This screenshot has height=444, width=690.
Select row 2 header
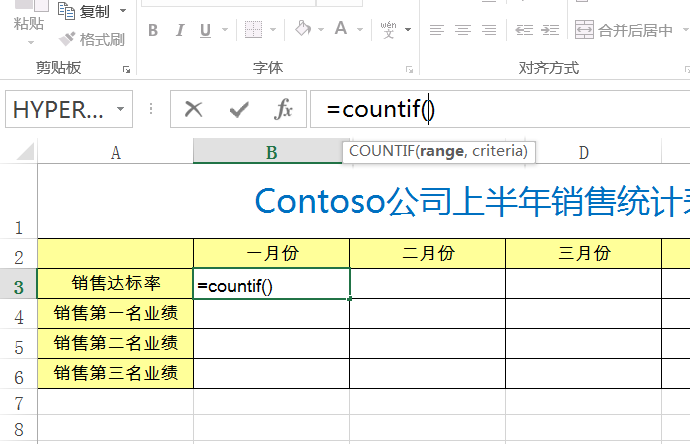18,254
